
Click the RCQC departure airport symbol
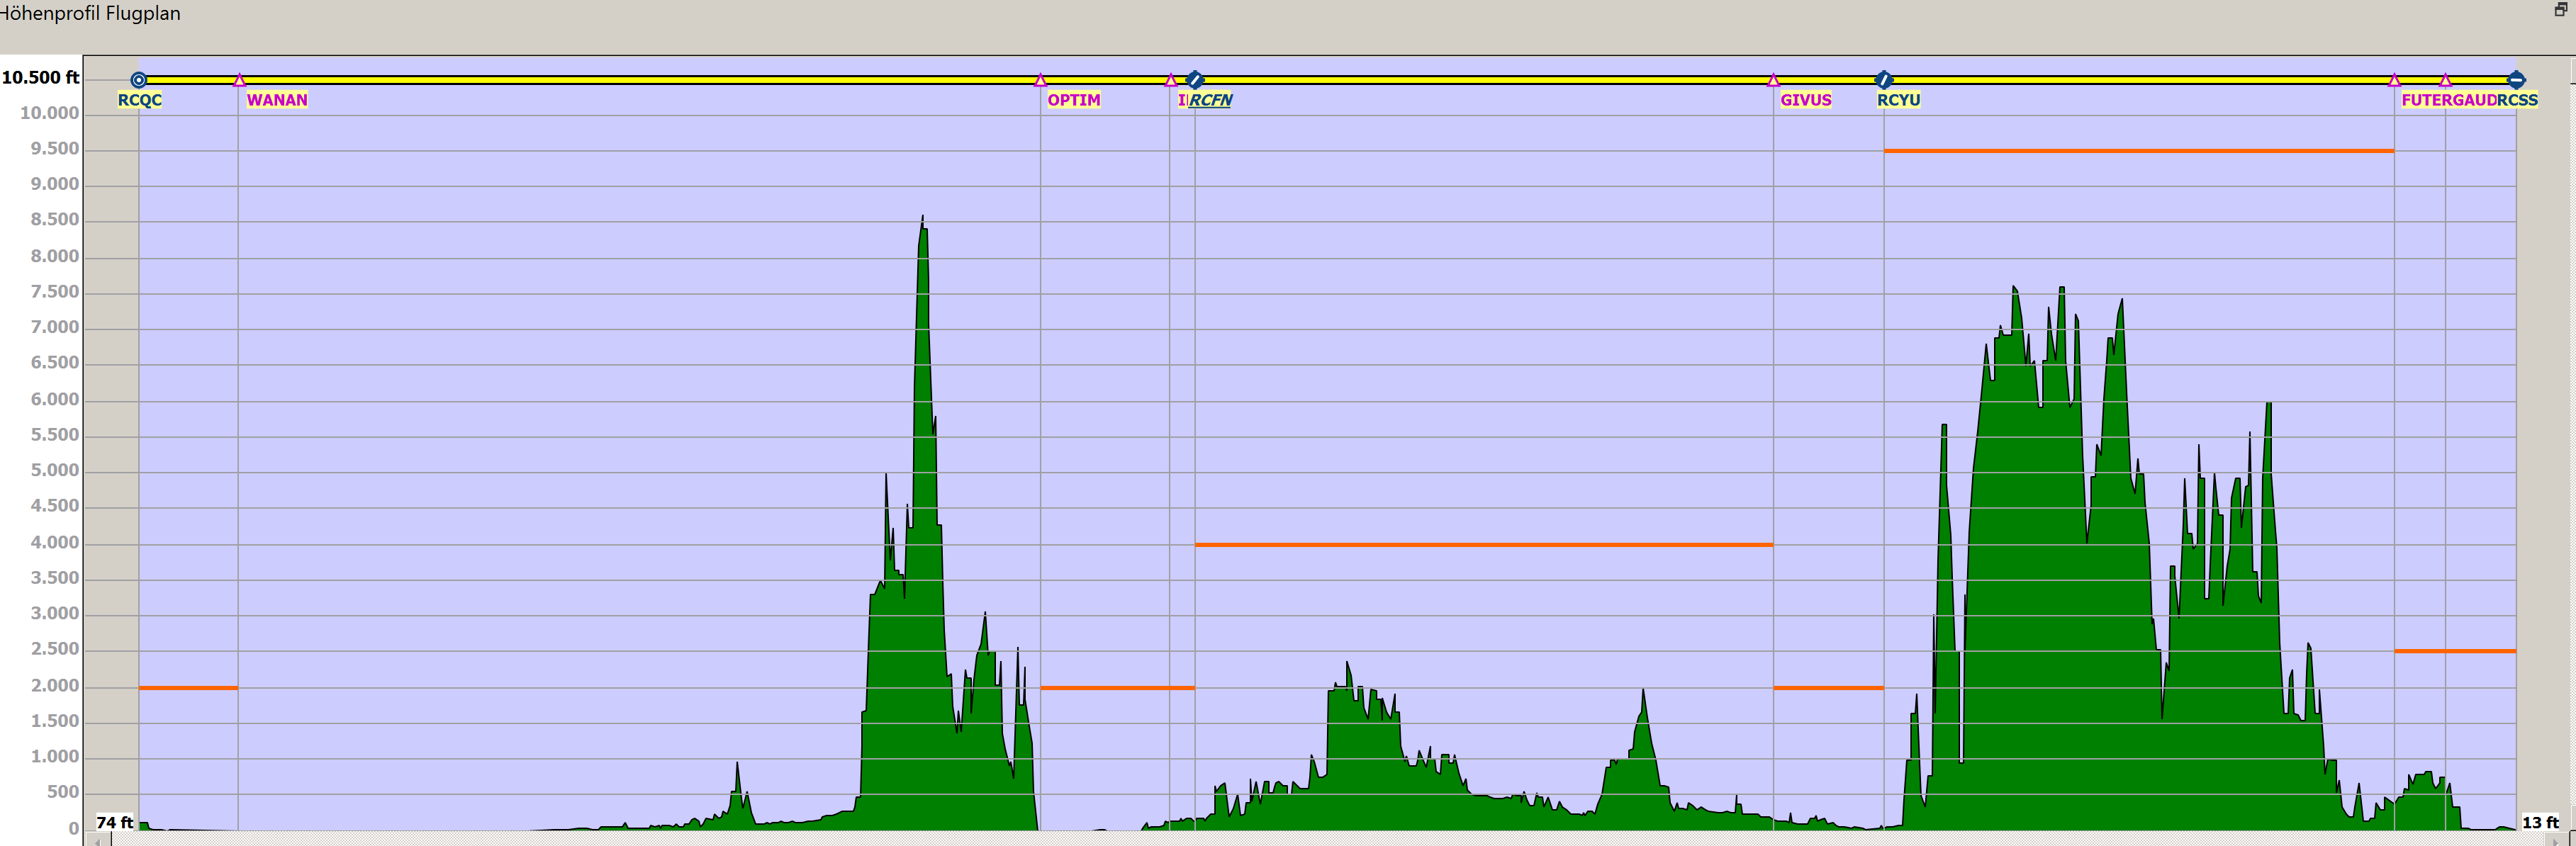pos(139,80)
